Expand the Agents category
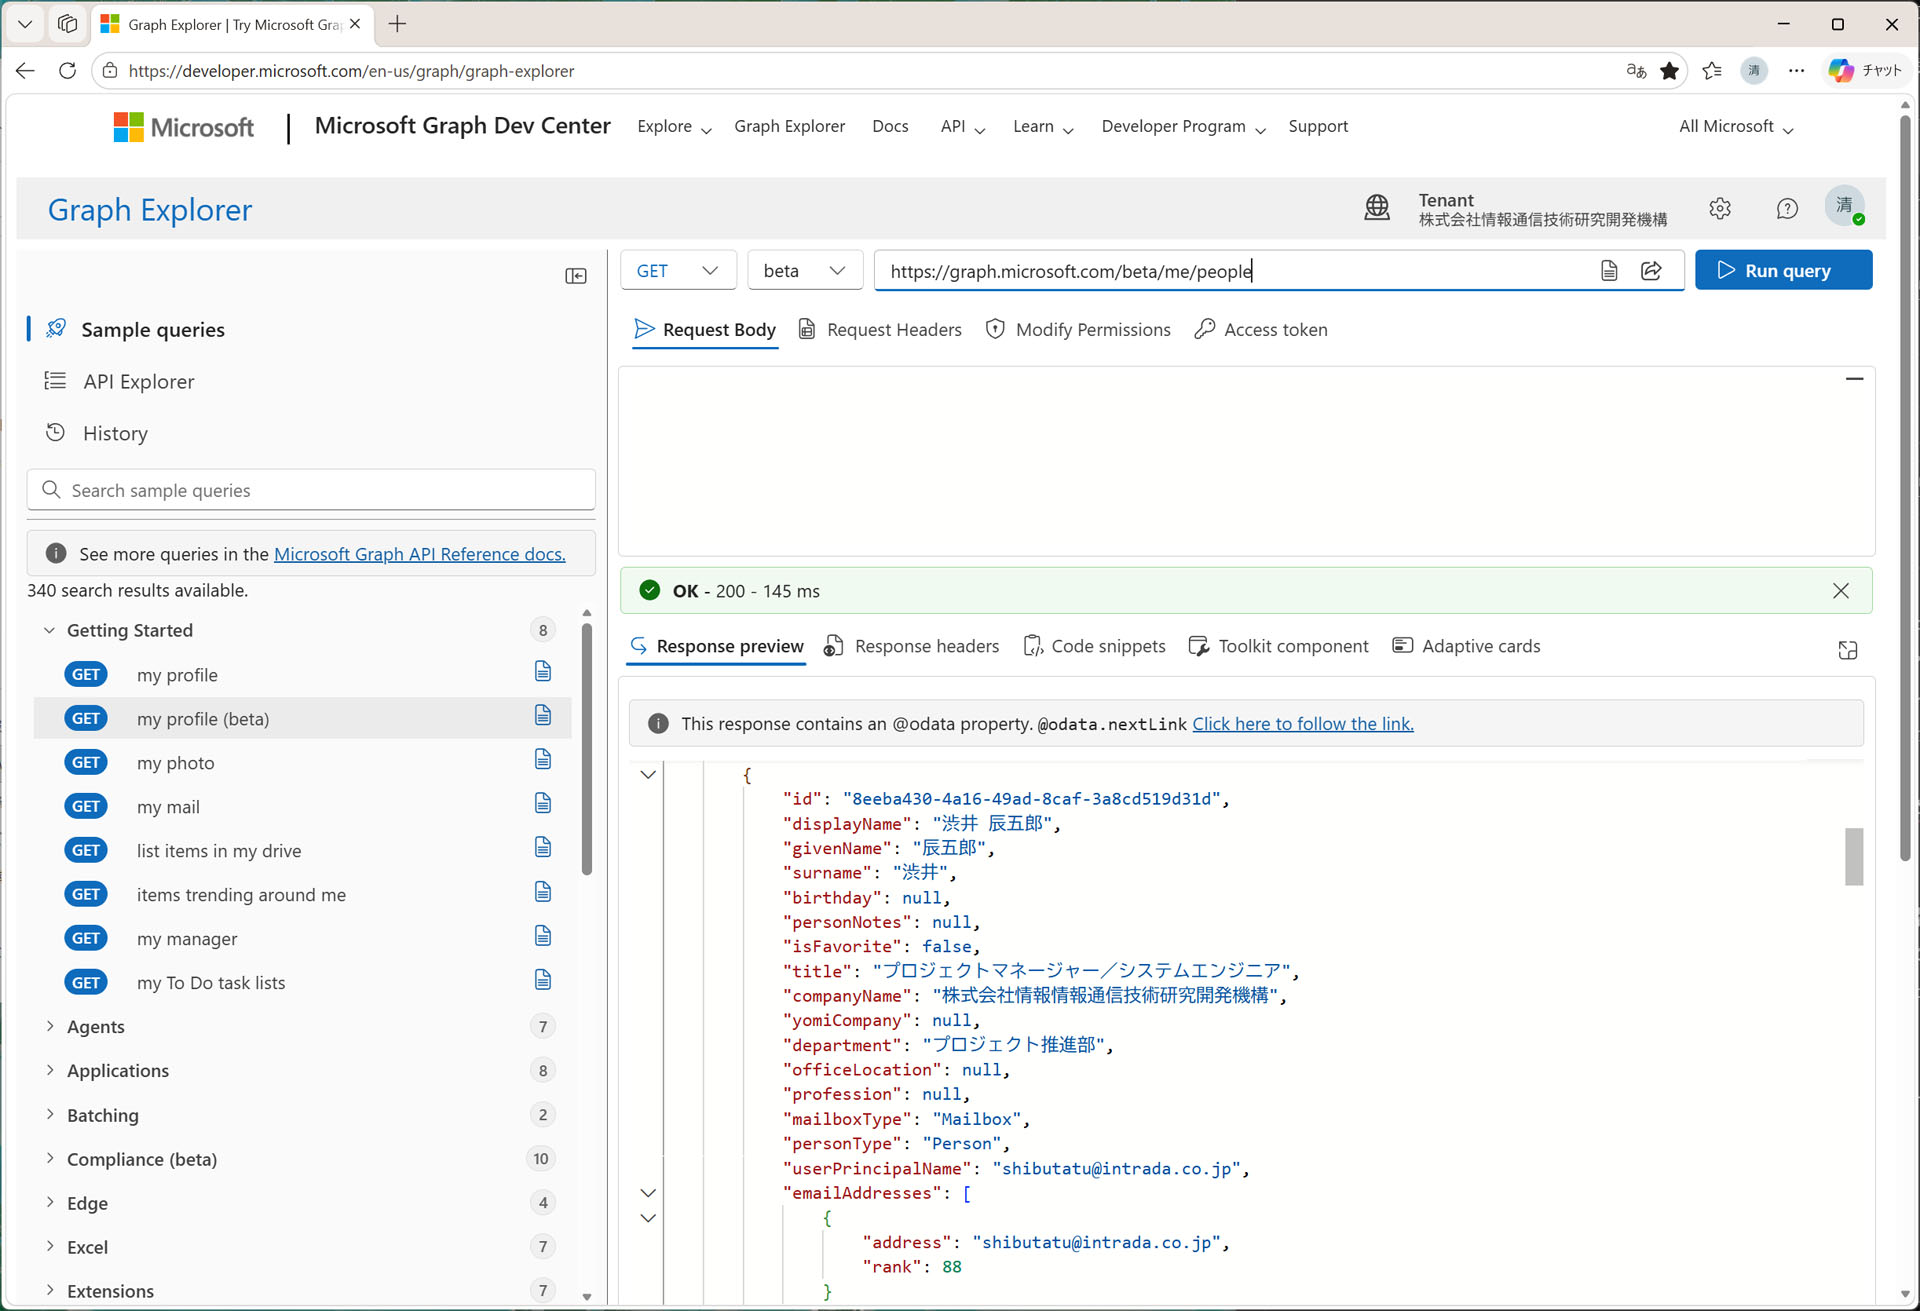Screen dimensions: 1920x1311 coord(49,1026)
